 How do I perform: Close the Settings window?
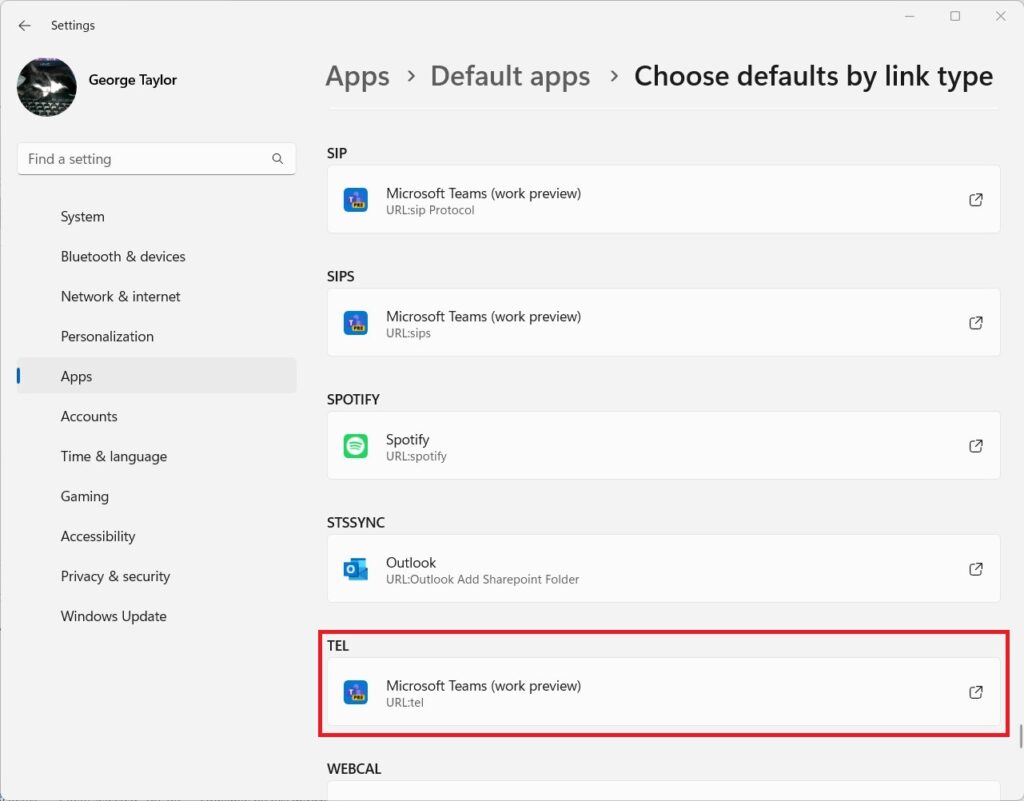[1000, 16]
